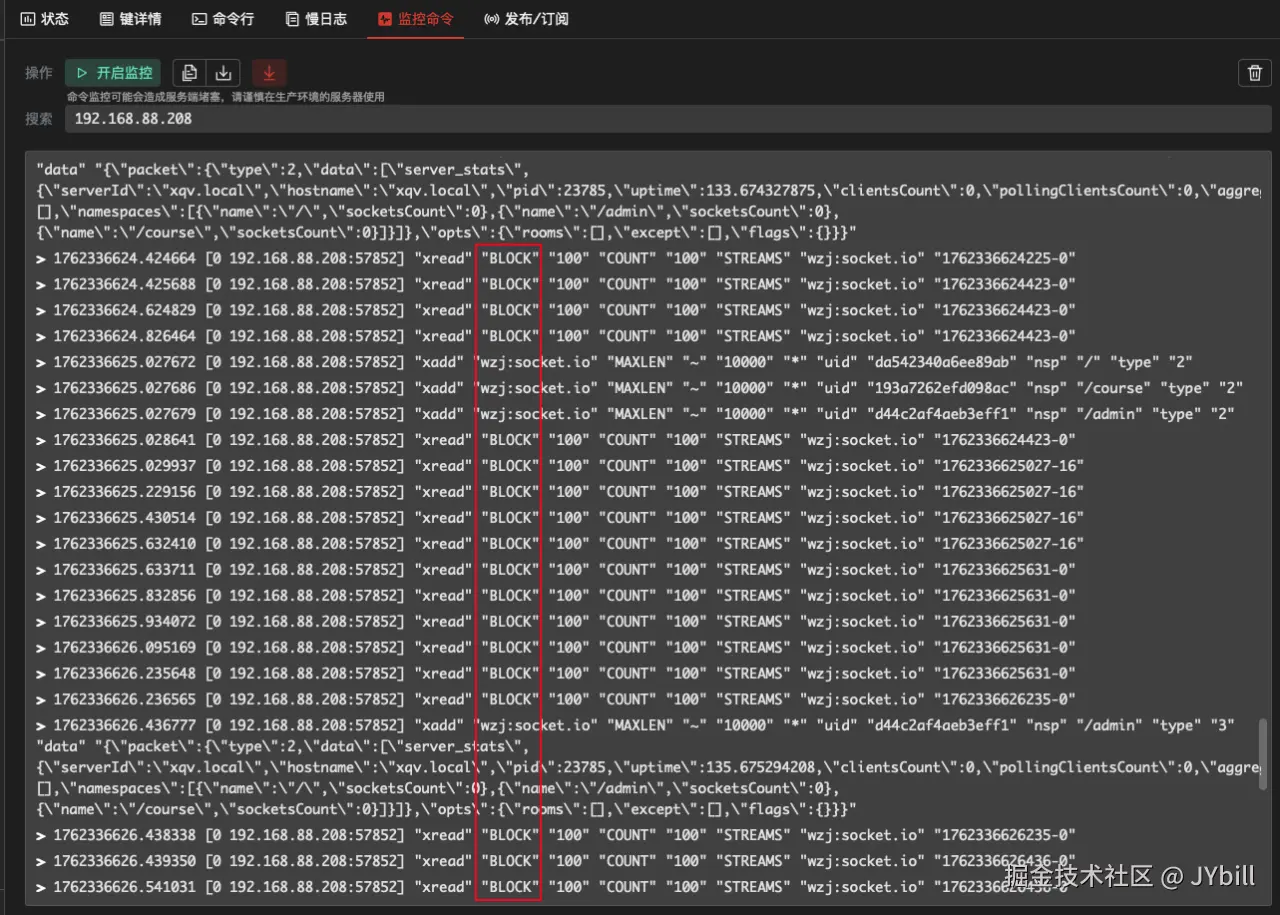Click timestamp 1762336624.624829 in the log
The width and height of the screenshot is (1280, 915).
coord(127,310)
